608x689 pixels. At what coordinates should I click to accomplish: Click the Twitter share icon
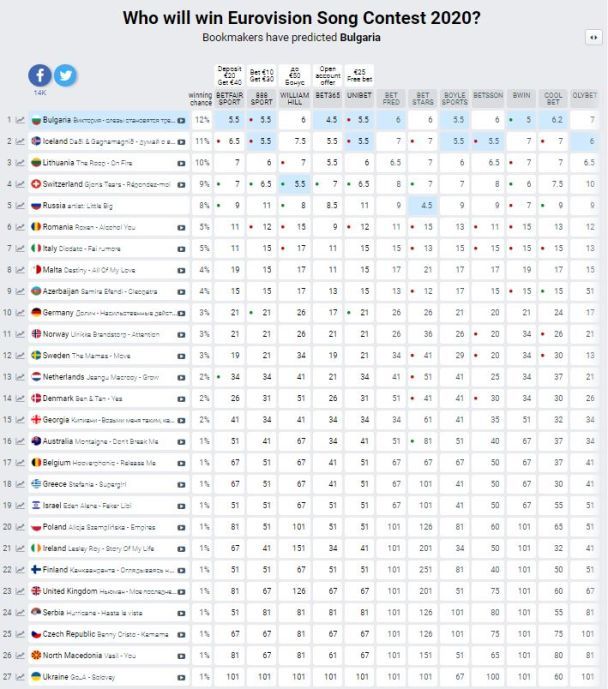click(x=65, y=75)
